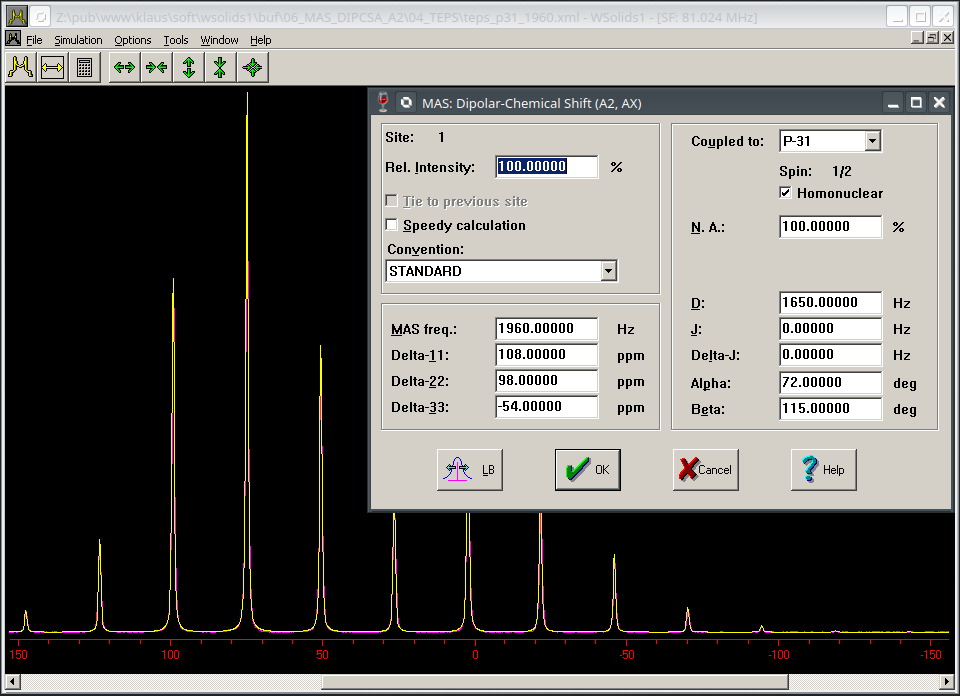Increase vertical scale with the up-down arrows icon
Screen dimensions: 960x696
(x=187, y=66)
